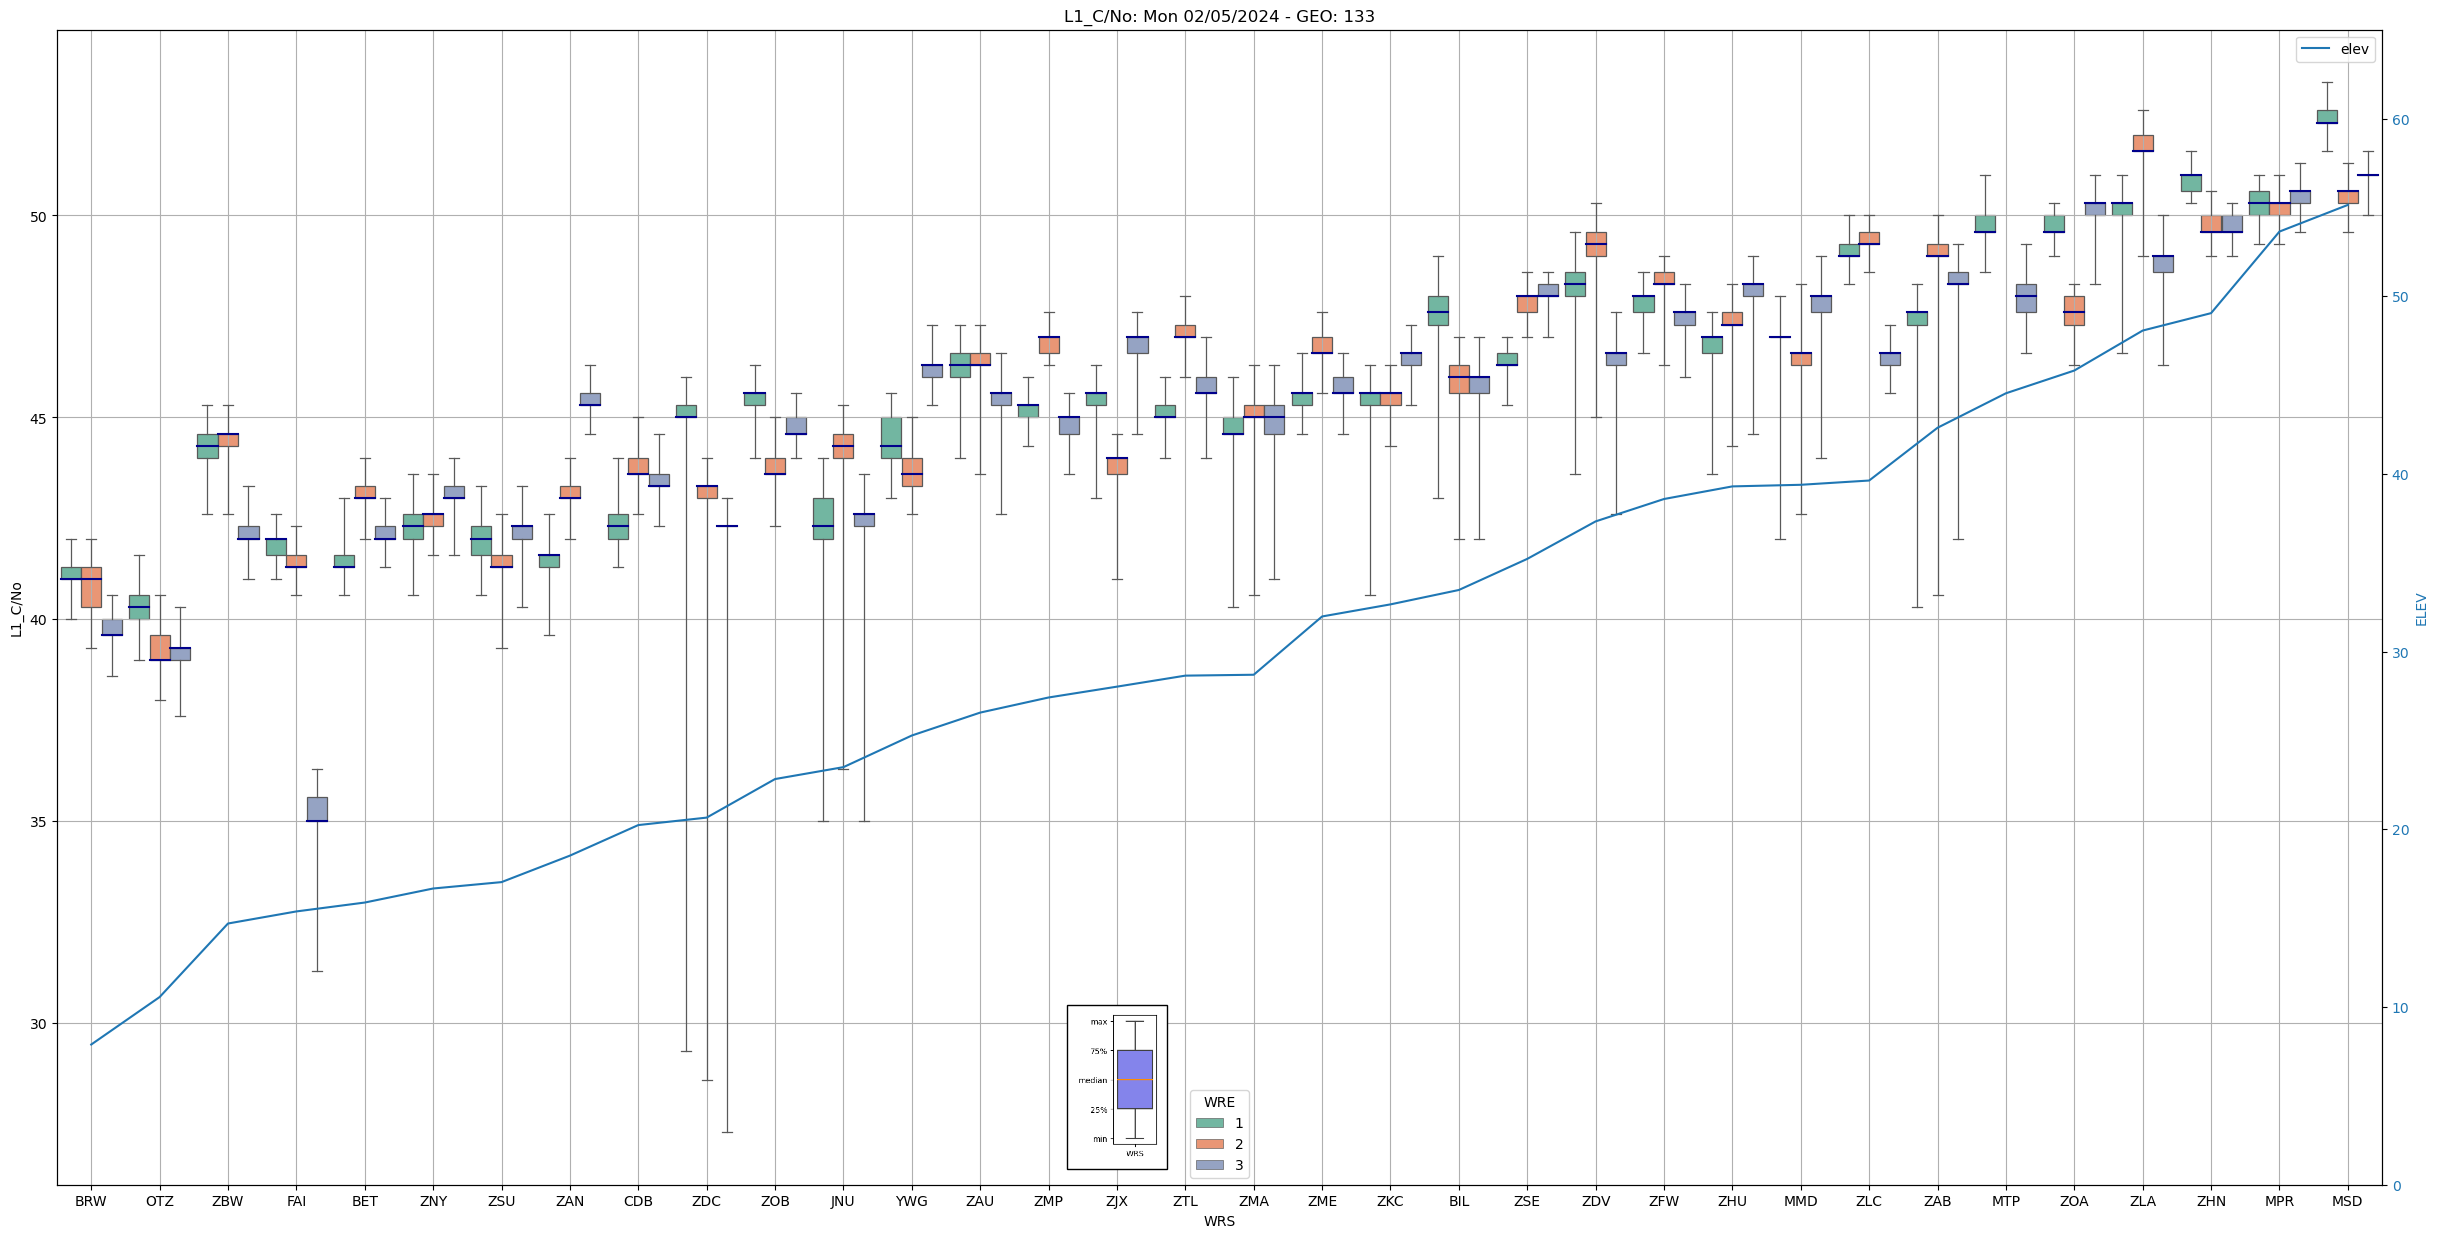Viewport: 2439px width, 1238px height.
Task: Click the WRE legend title
Action: 1219,1102
